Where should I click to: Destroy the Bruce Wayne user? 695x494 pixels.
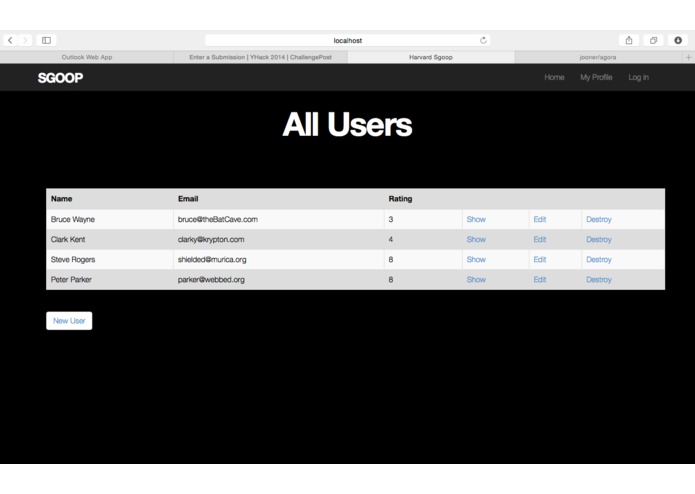pyautogui.click(x=599, y=219)
